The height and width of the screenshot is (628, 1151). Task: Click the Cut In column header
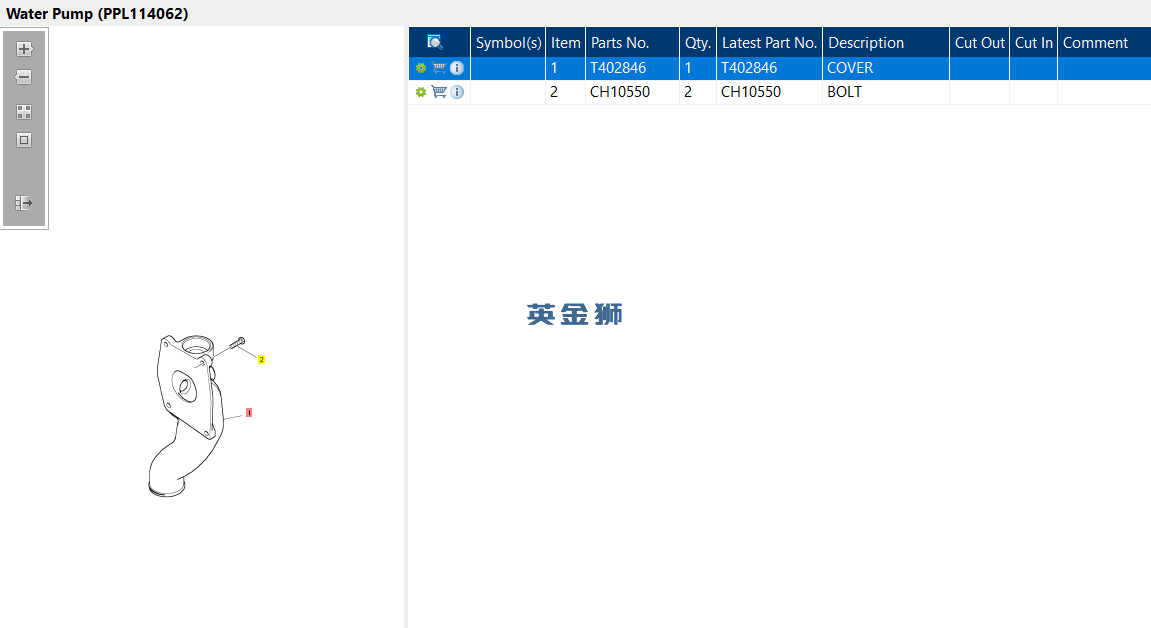(1034, 43)
